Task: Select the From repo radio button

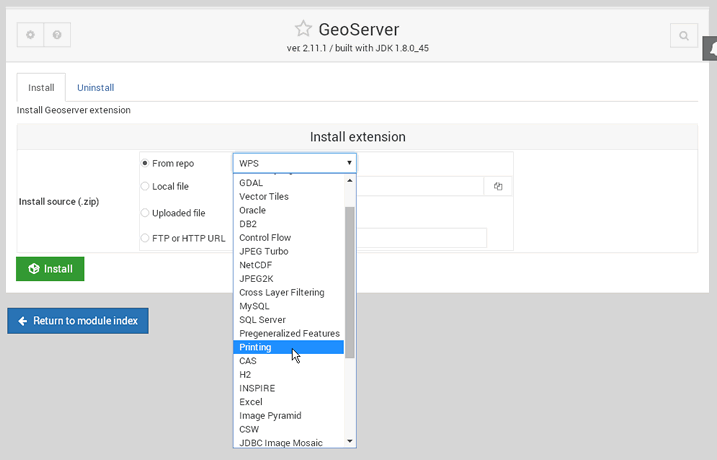Action: tap(145, 163)
